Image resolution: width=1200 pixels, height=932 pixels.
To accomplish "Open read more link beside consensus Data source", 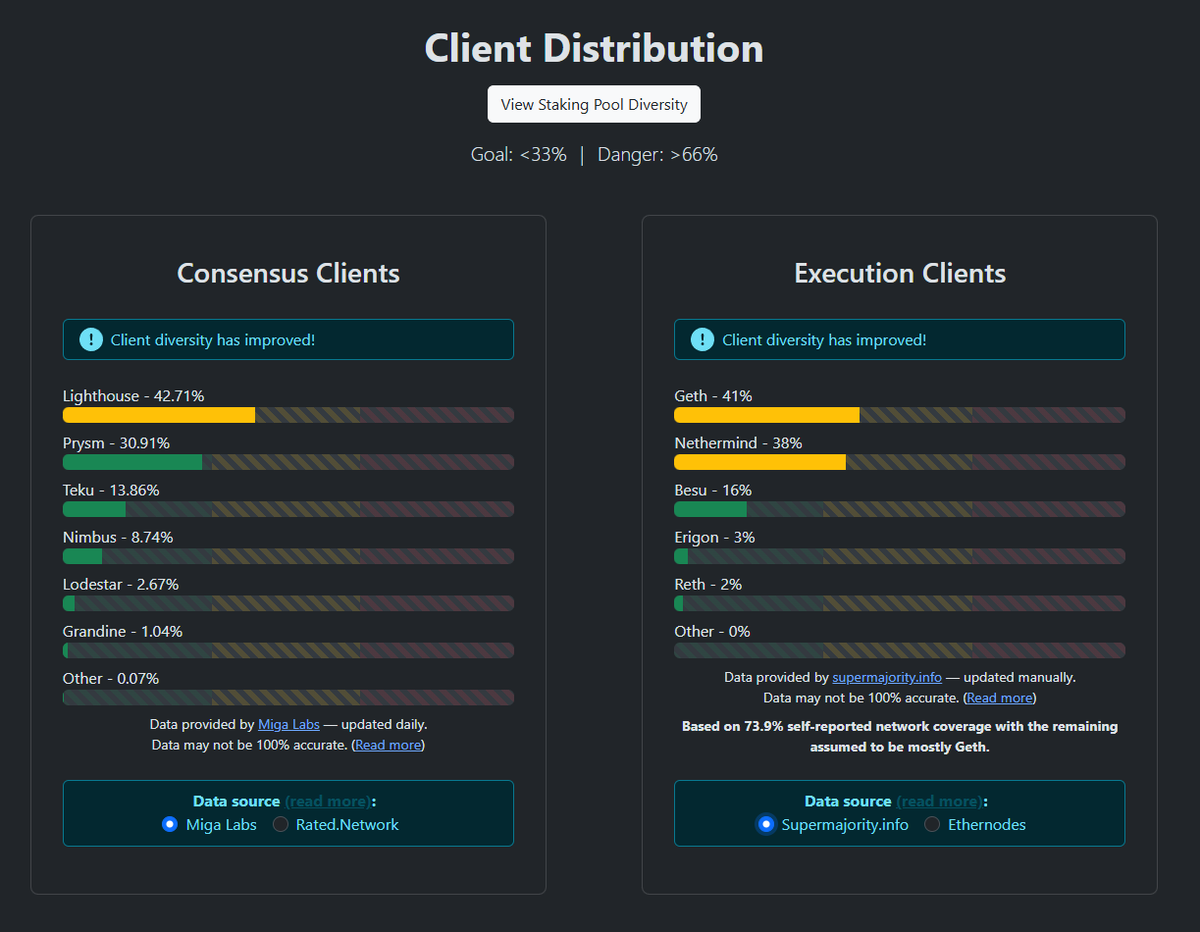I will [x=327, y=801].
